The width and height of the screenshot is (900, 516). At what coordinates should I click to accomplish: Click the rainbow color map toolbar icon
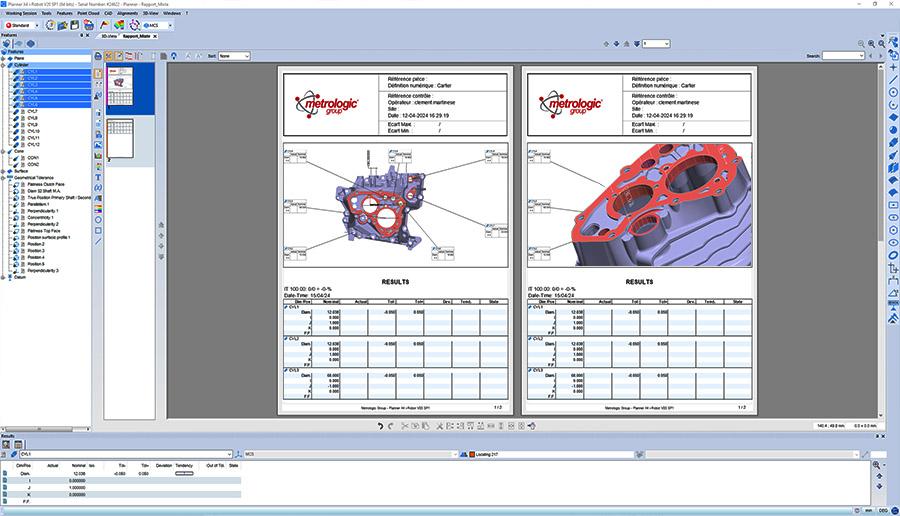[119, 25]
